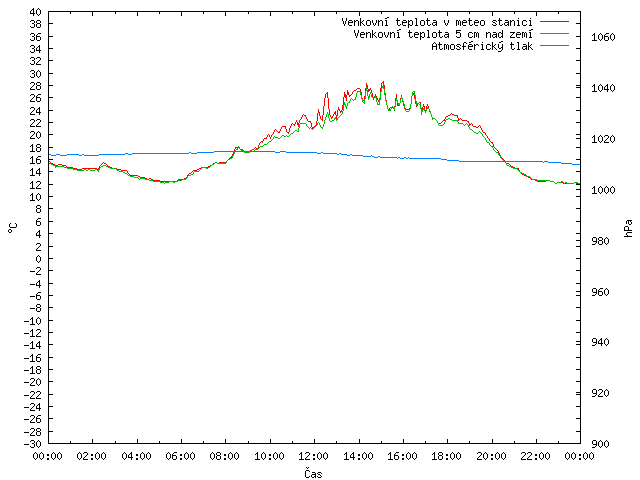Click the x-axis title 'Čas'
This screenshot has width=640, height=480.
313,473
